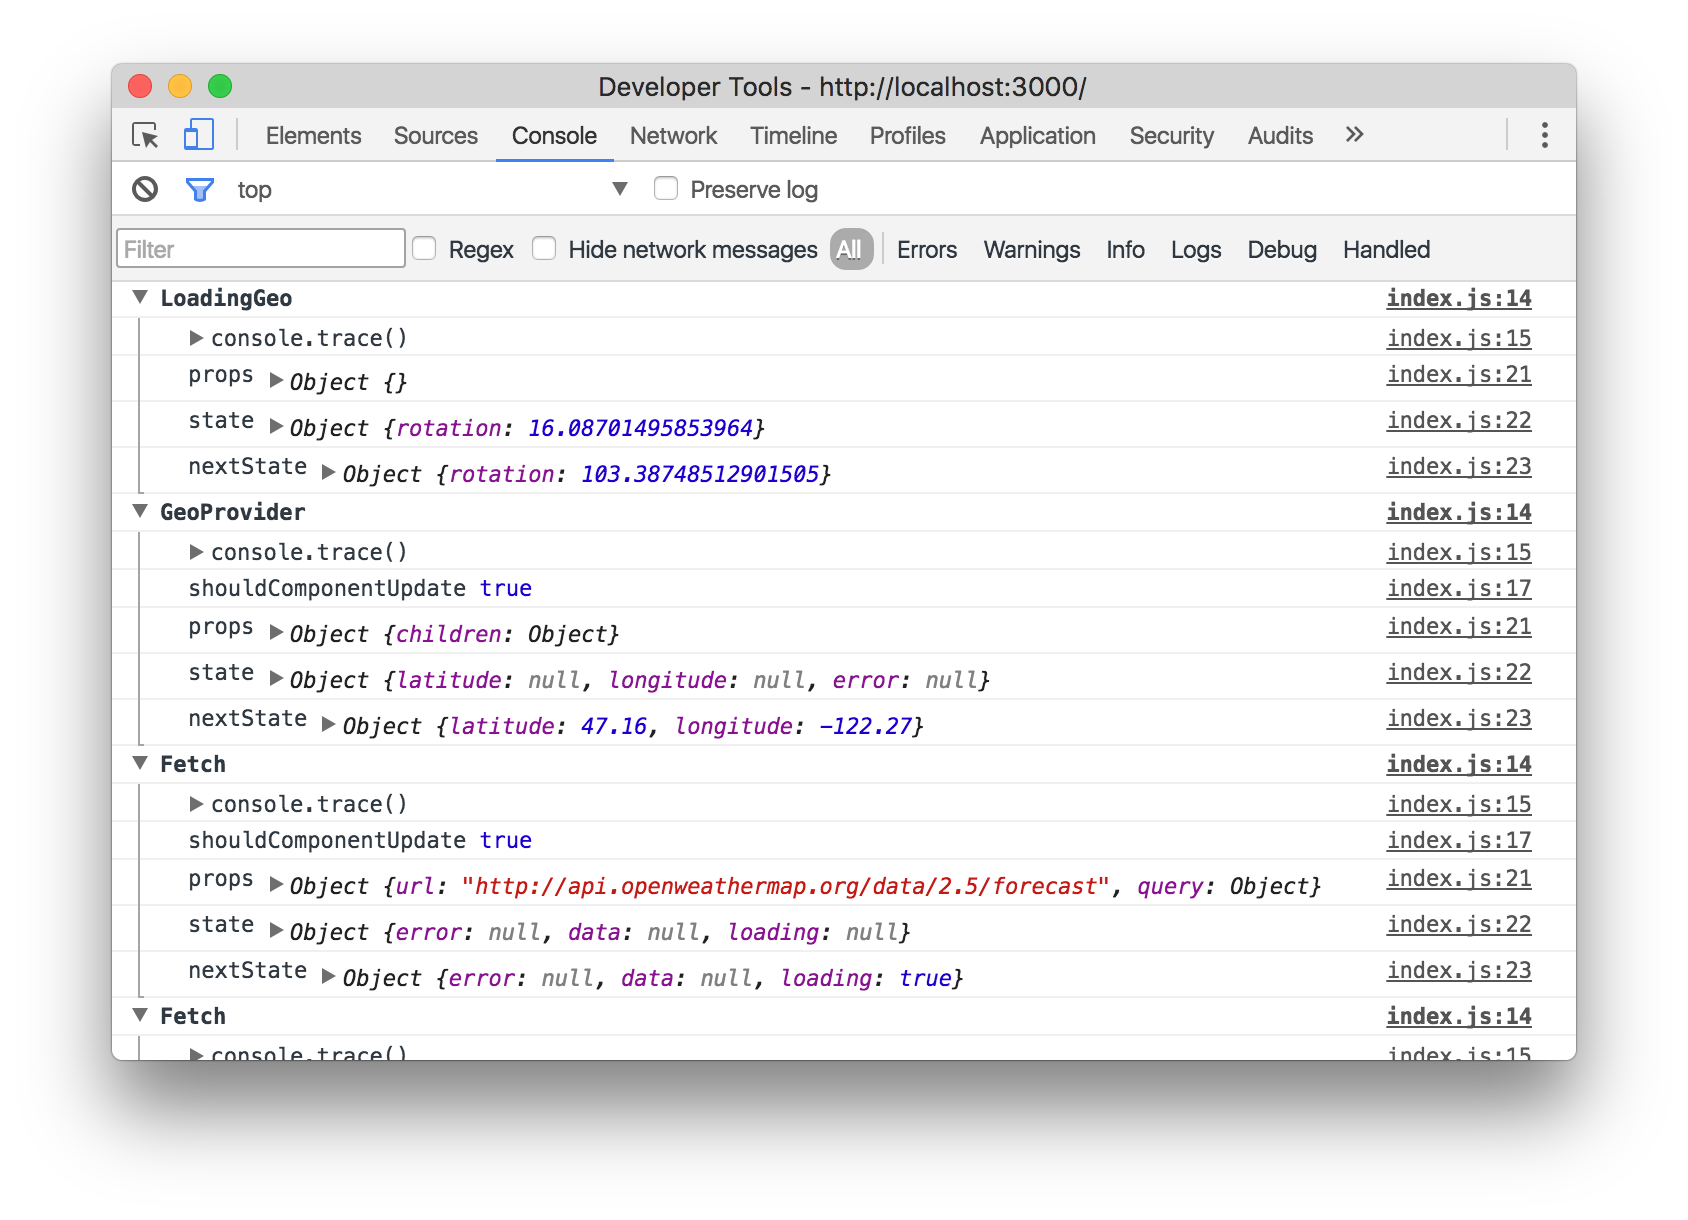Enable the Regex checkbox
The height and width of the screenshot is (1220, 1688).
(425, 249)
